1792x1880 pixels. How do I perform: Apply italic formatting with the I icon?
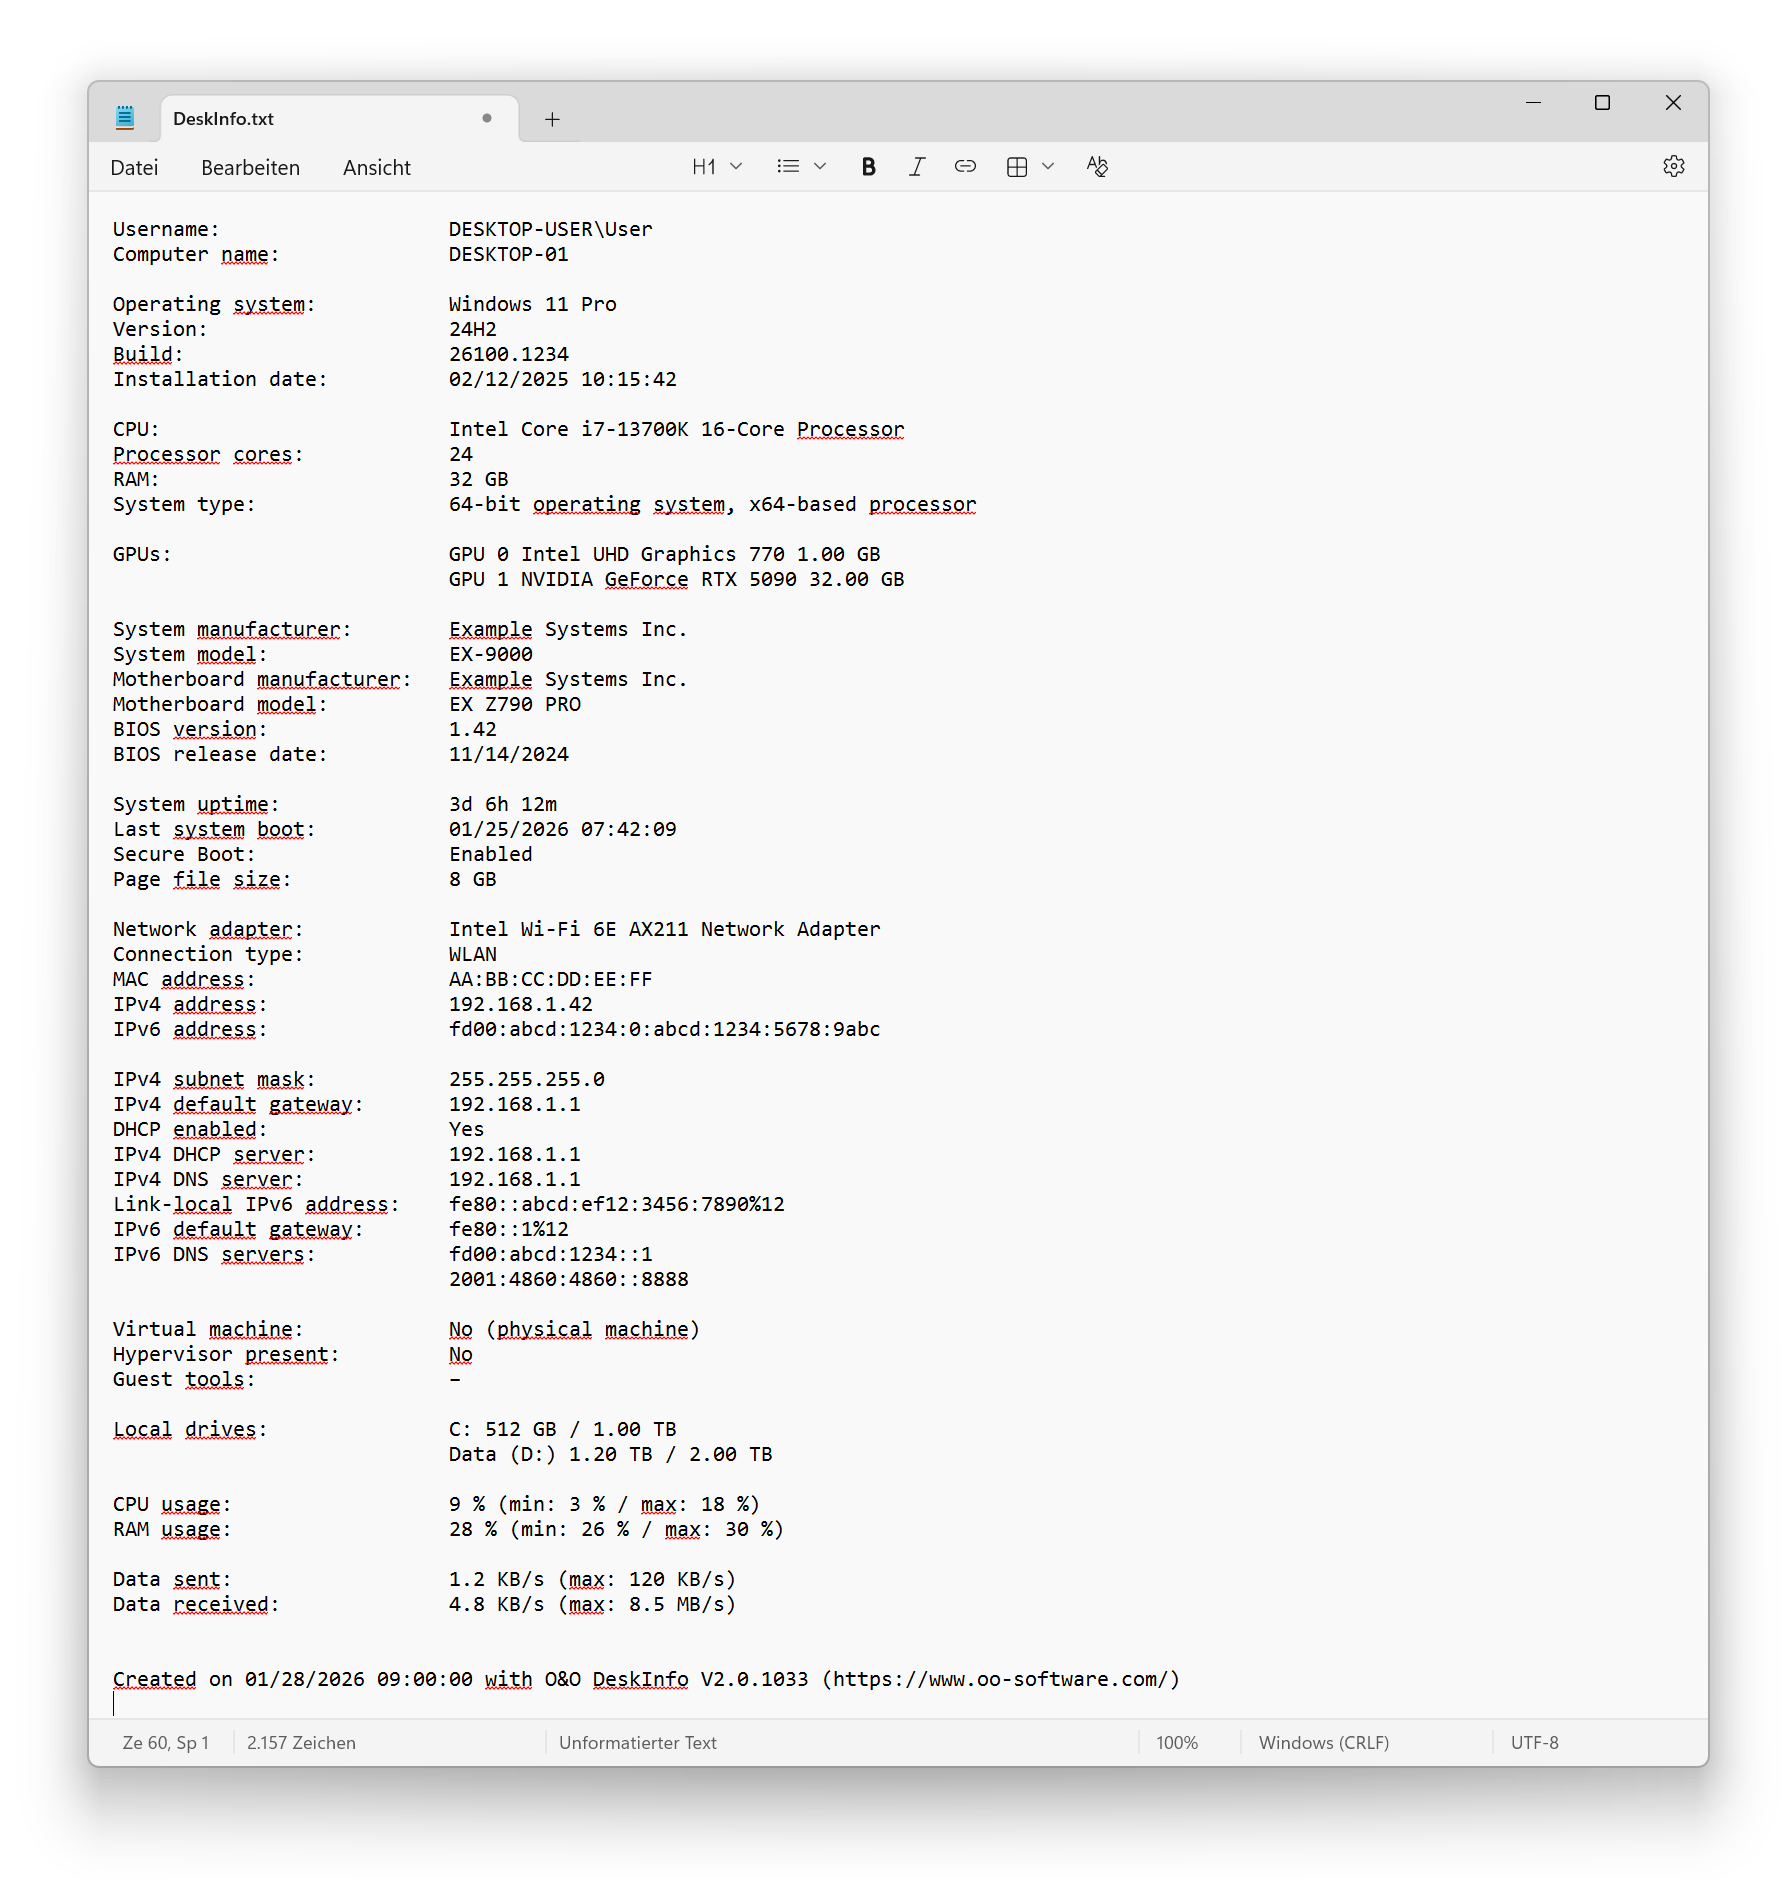click(916, 167)
